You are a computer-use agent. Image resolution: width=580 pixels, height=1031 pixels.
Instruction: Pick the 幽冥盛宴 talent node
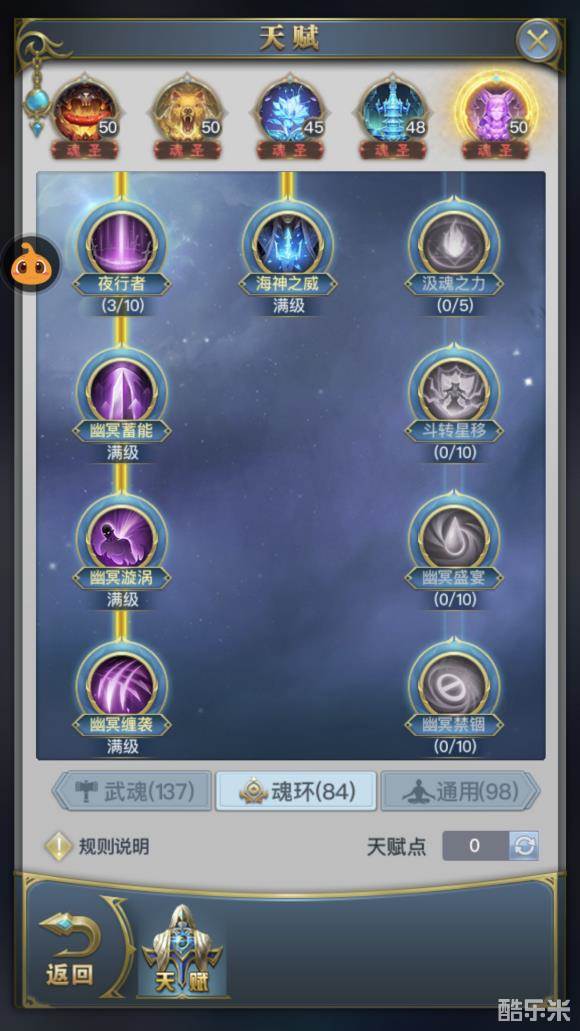click(454, 538)
